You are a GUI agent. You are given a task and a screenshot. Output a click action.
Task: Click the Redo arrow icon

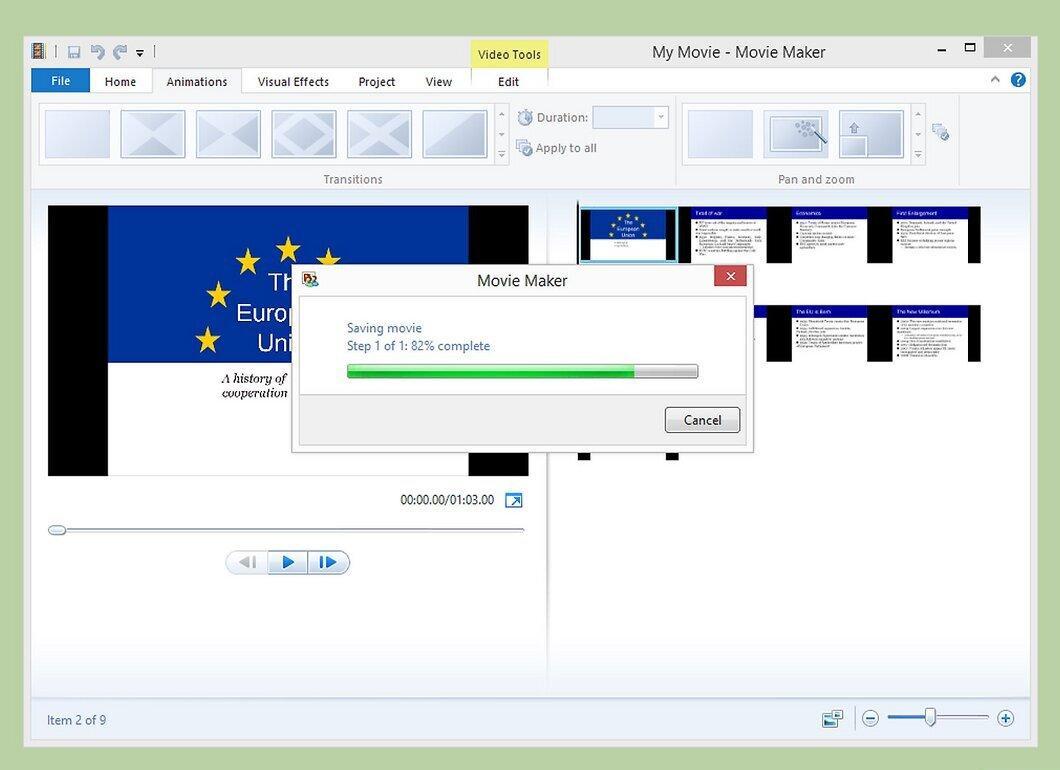120,52
